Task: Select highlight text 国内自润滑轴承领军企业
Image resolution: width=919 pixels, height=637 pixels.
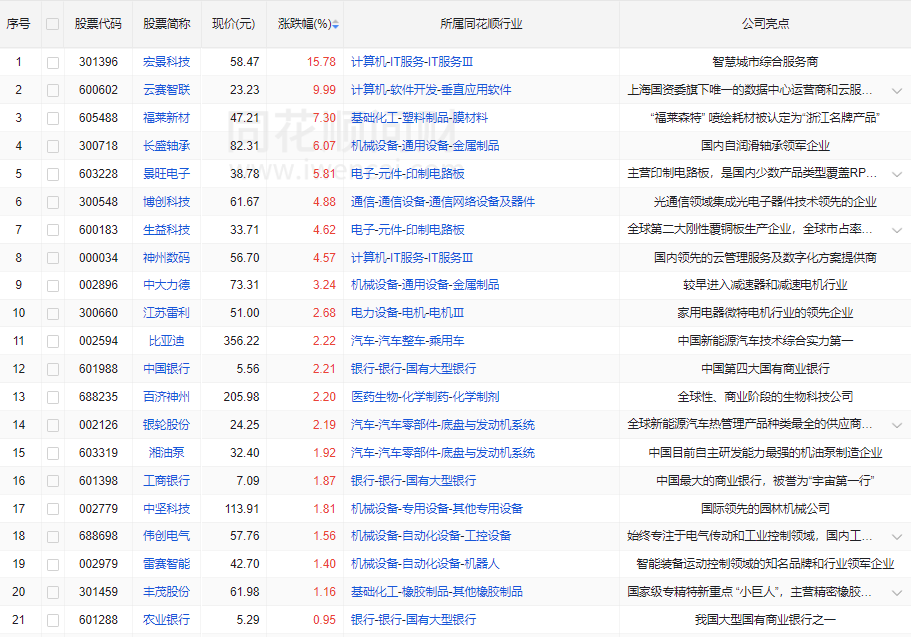Action: pyautogui.click(x=765, y=145)
